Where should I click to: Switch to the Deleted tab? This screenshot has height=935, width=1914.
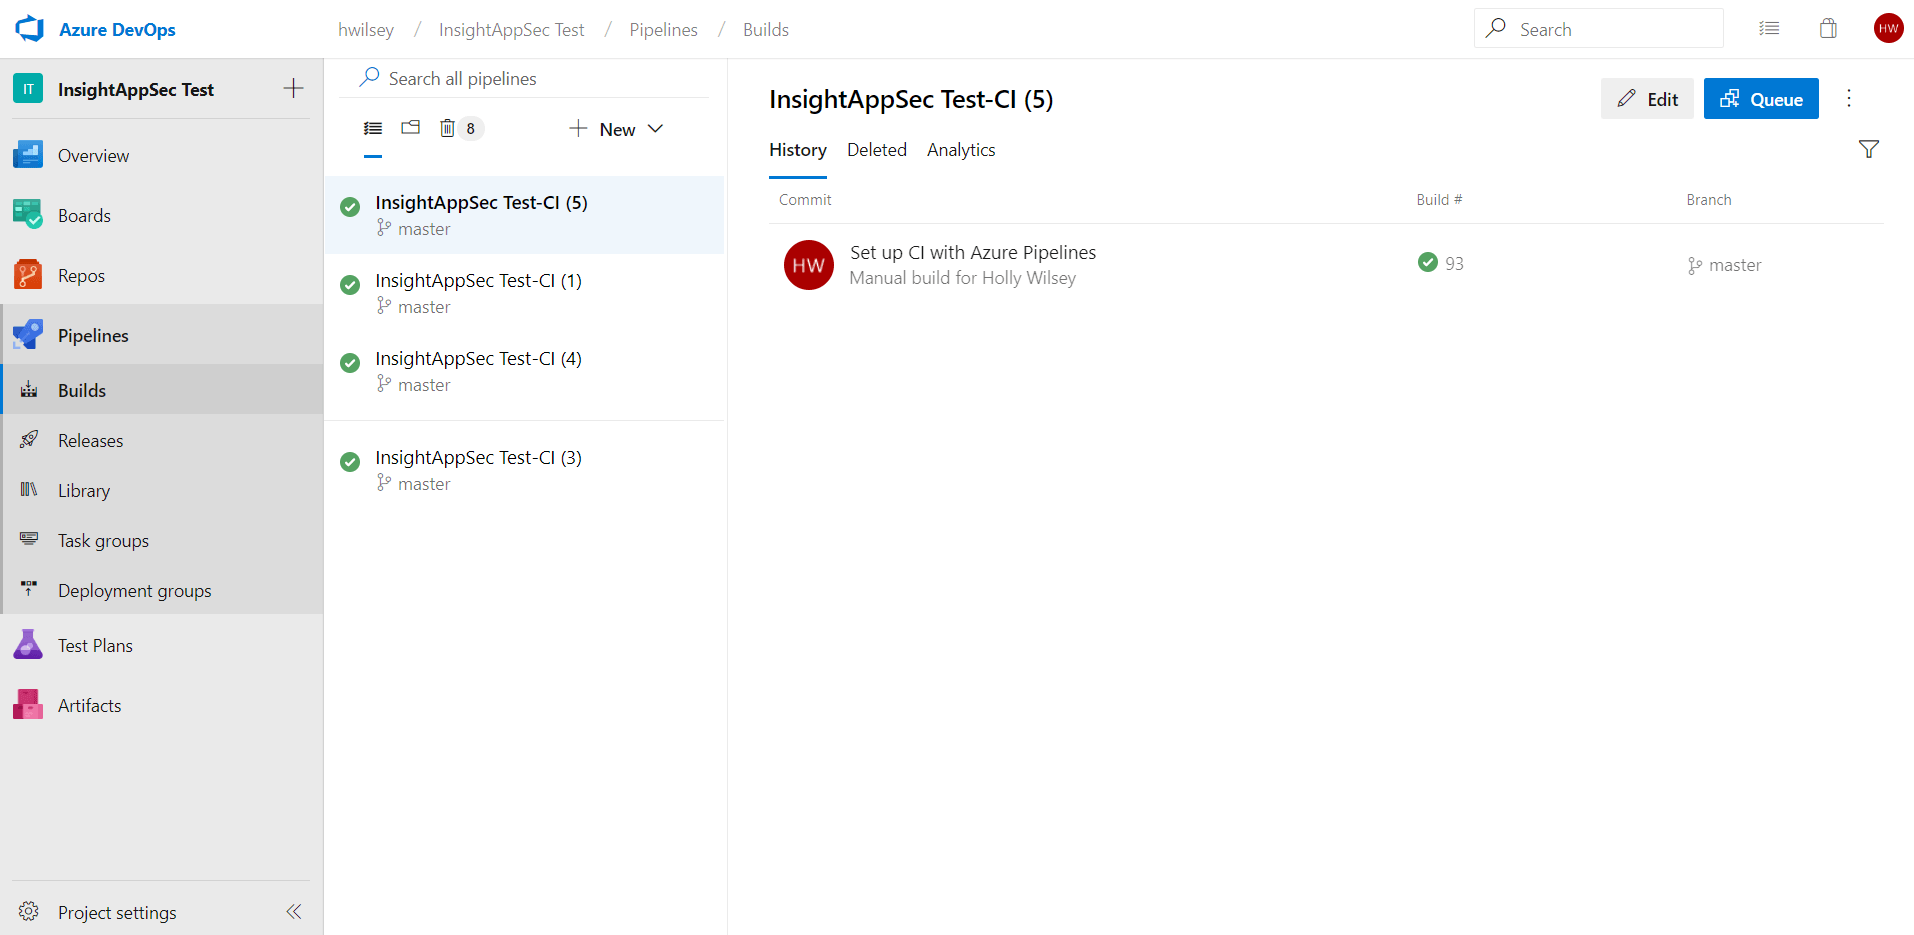point(876,150)
